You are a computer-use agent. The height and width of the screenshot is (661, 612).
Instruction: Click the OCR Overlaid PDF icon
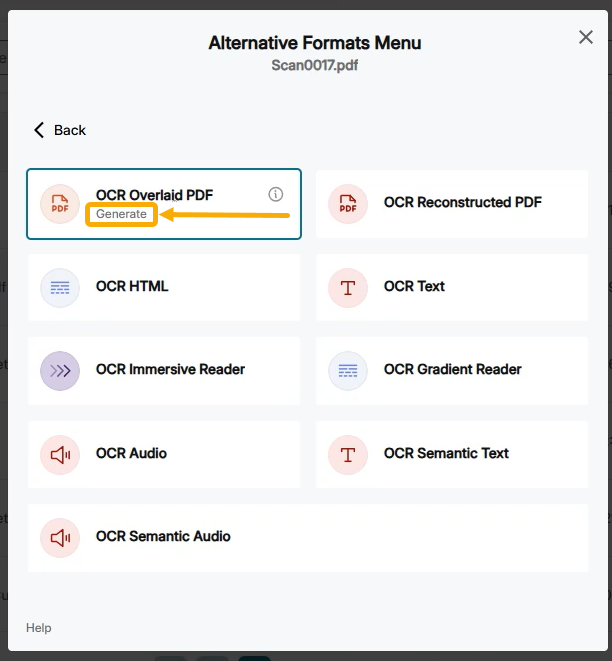tap(60, 203)
